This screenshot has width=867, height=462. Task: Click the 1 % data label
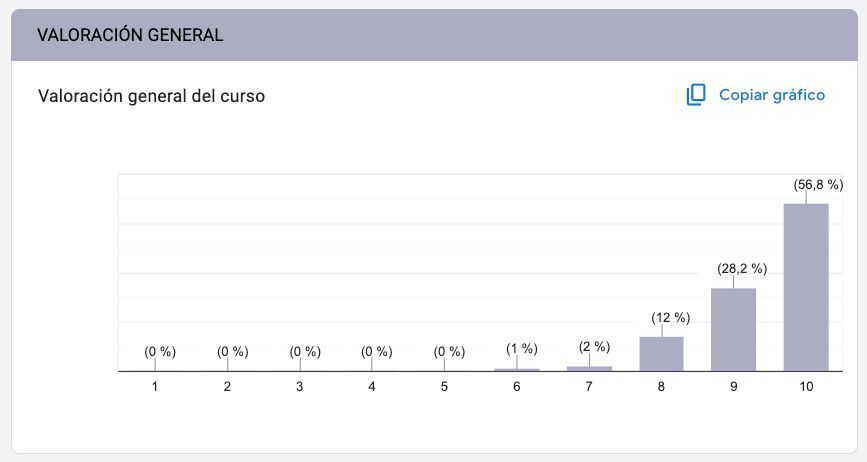point(521,349)
